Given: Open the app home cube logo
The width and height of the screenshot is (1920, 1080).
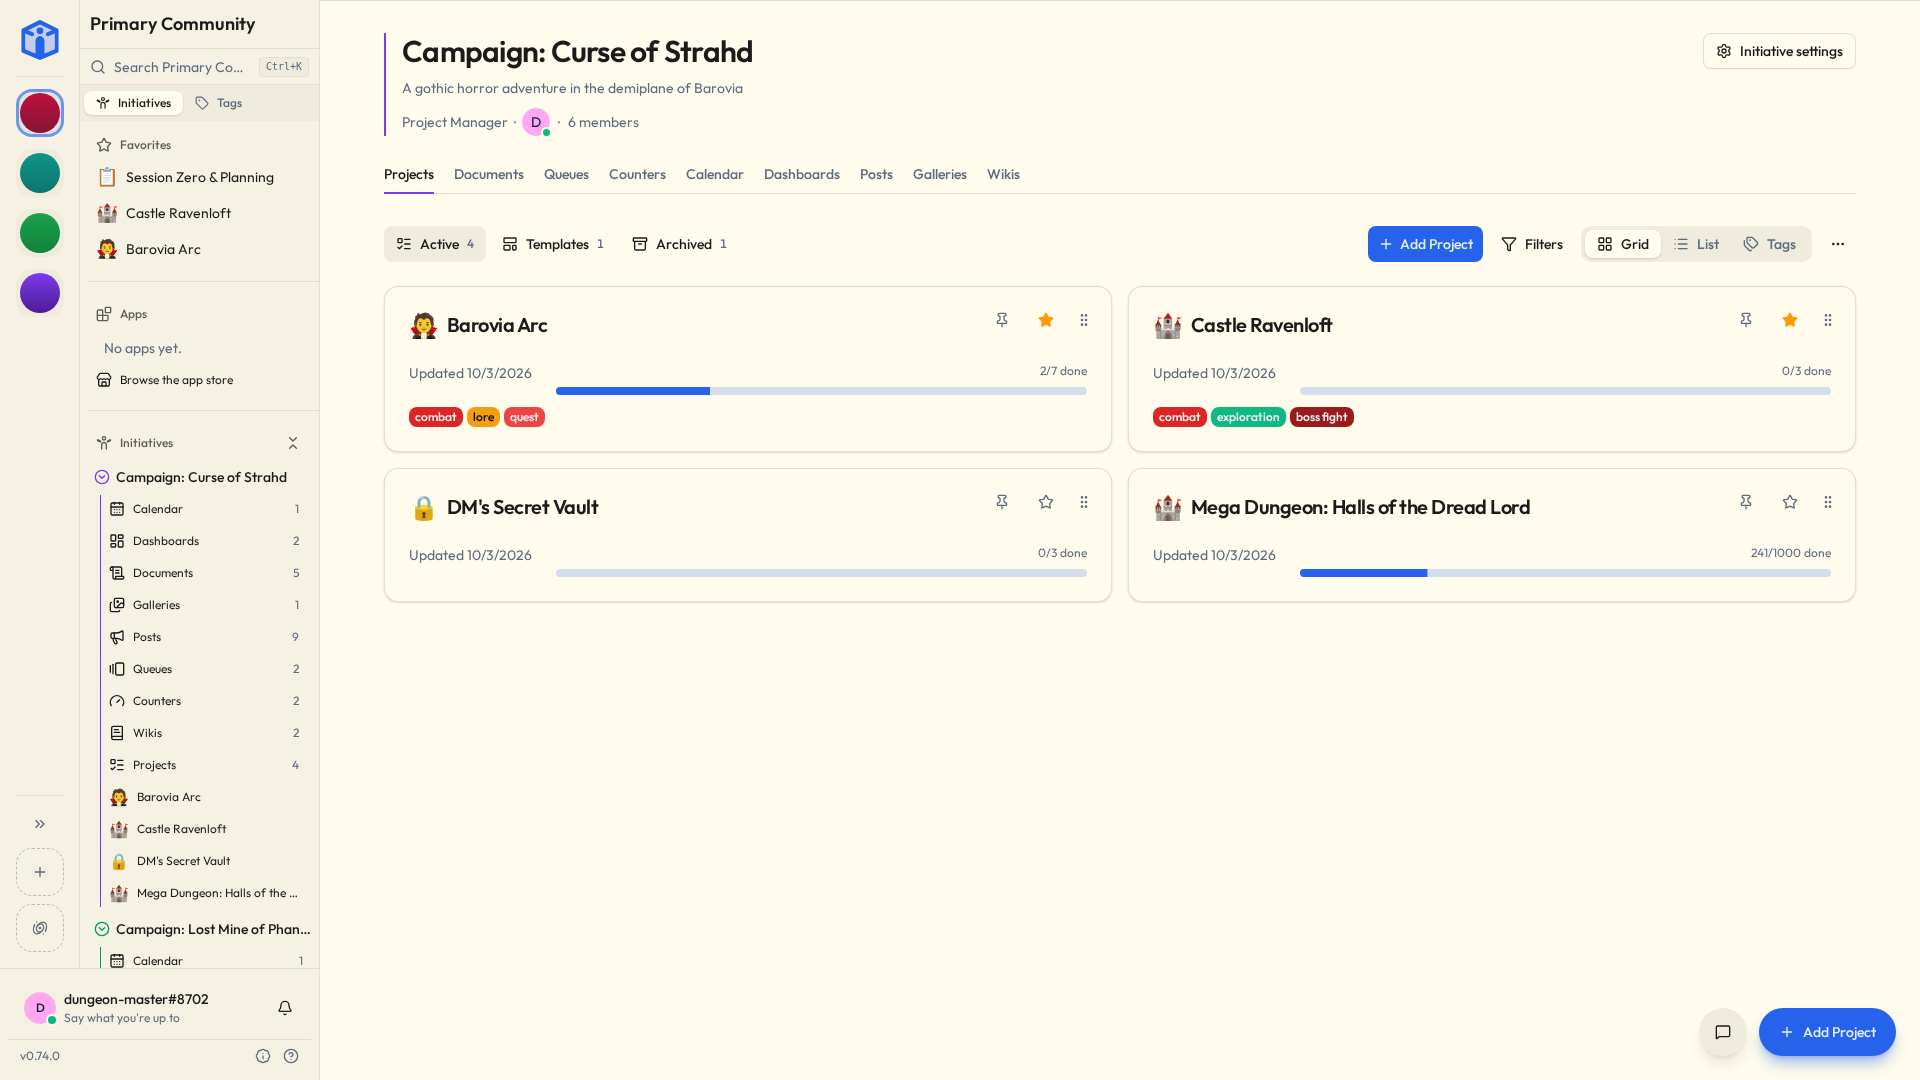Looking at the screenshot, I should click(x=40, y=40).
